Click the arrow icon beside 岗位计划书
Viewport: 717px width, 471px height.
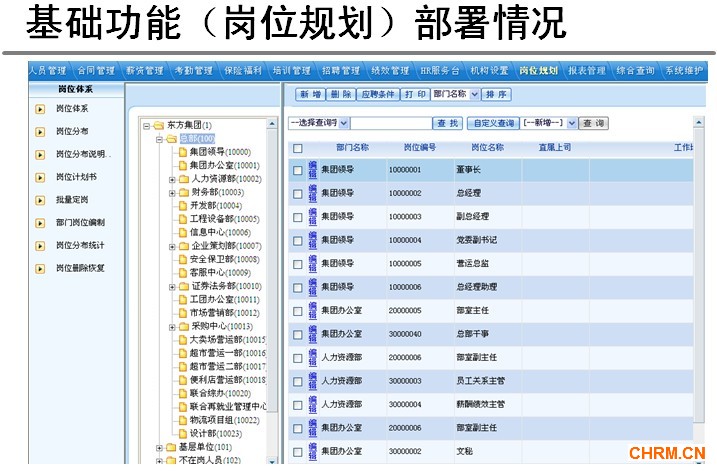point(40,177)
